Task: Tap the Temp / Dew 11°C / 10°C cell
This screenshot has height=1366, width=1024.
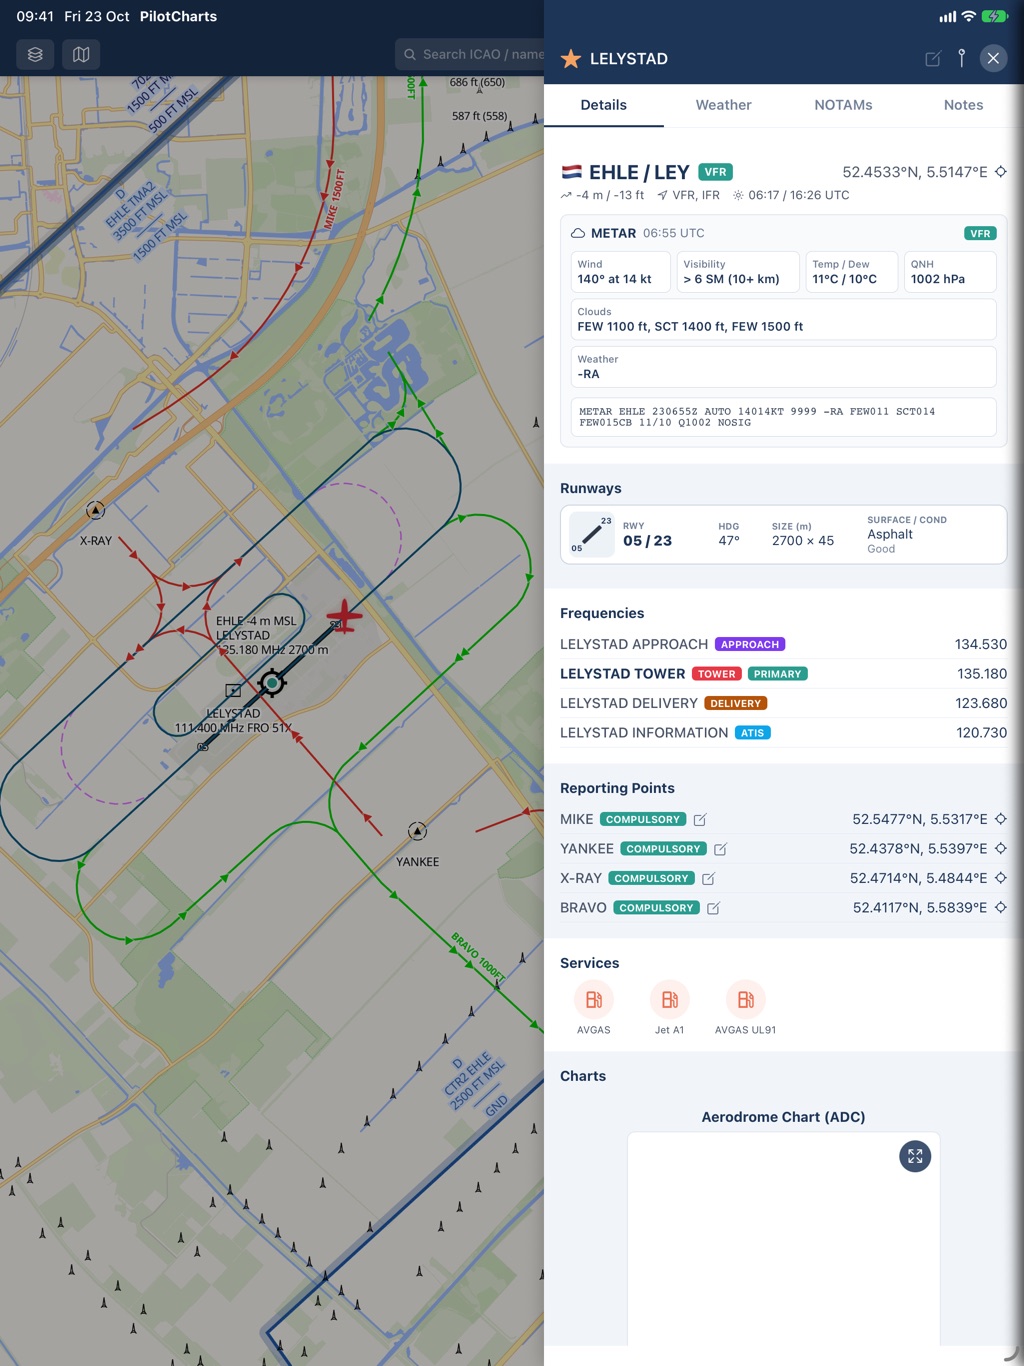Action: tap(852, 272)
